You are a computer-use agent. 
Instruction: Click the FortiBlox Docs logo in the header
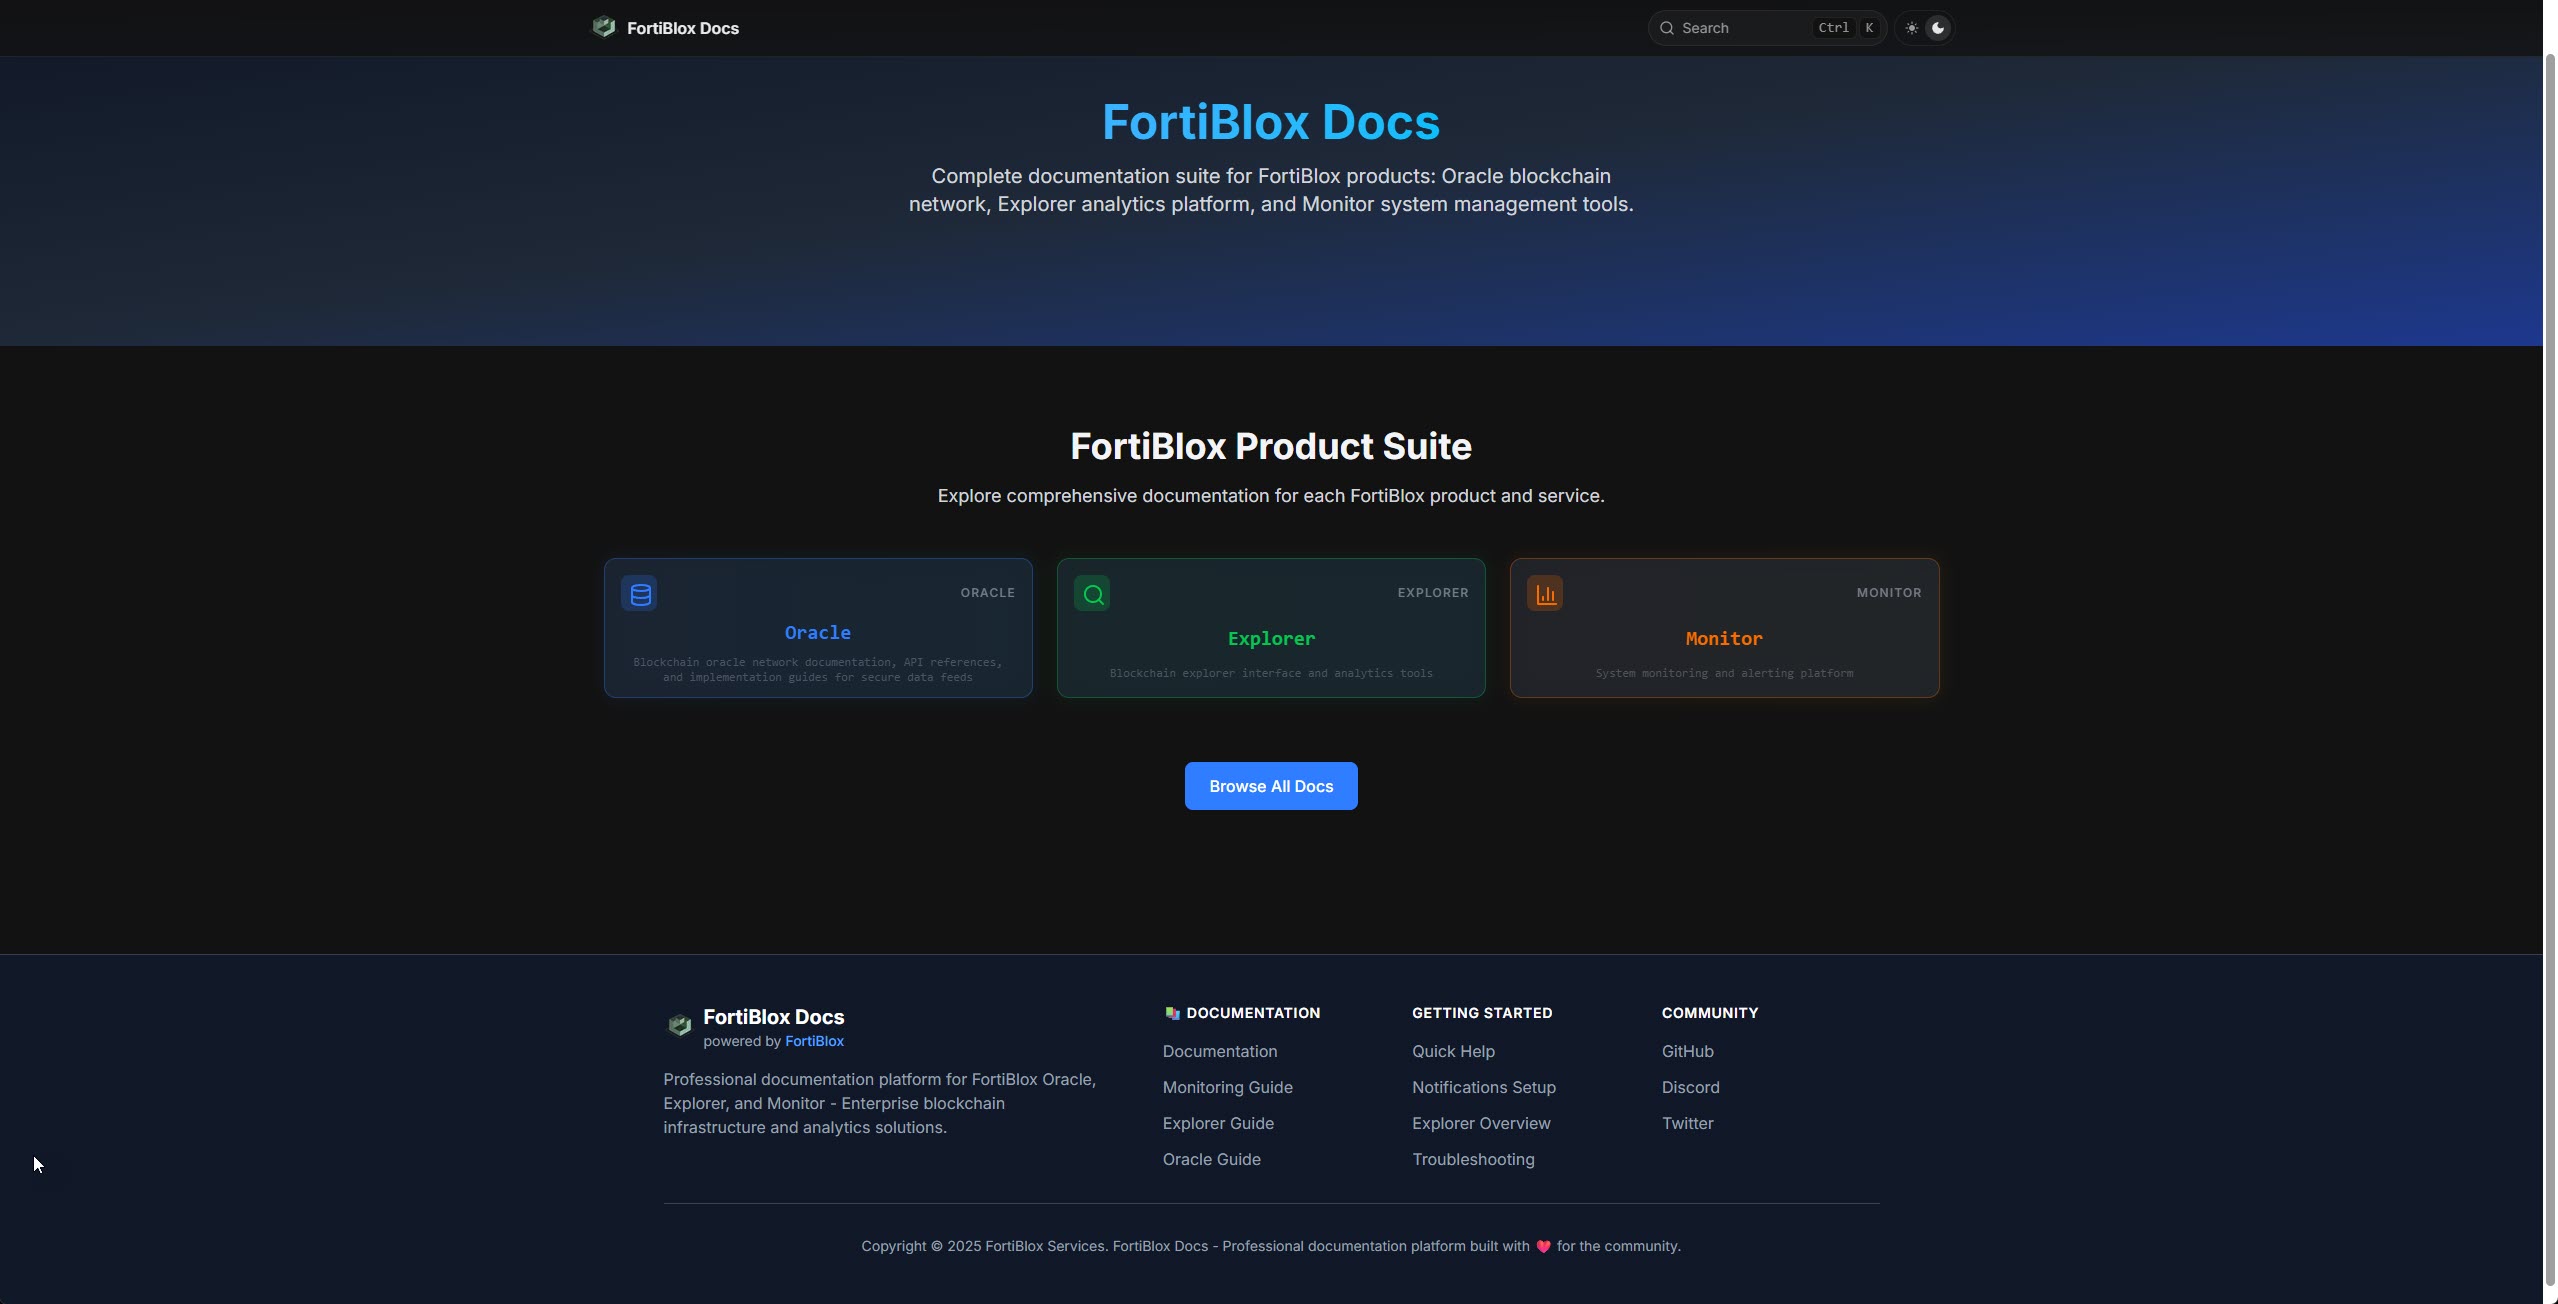666,27
